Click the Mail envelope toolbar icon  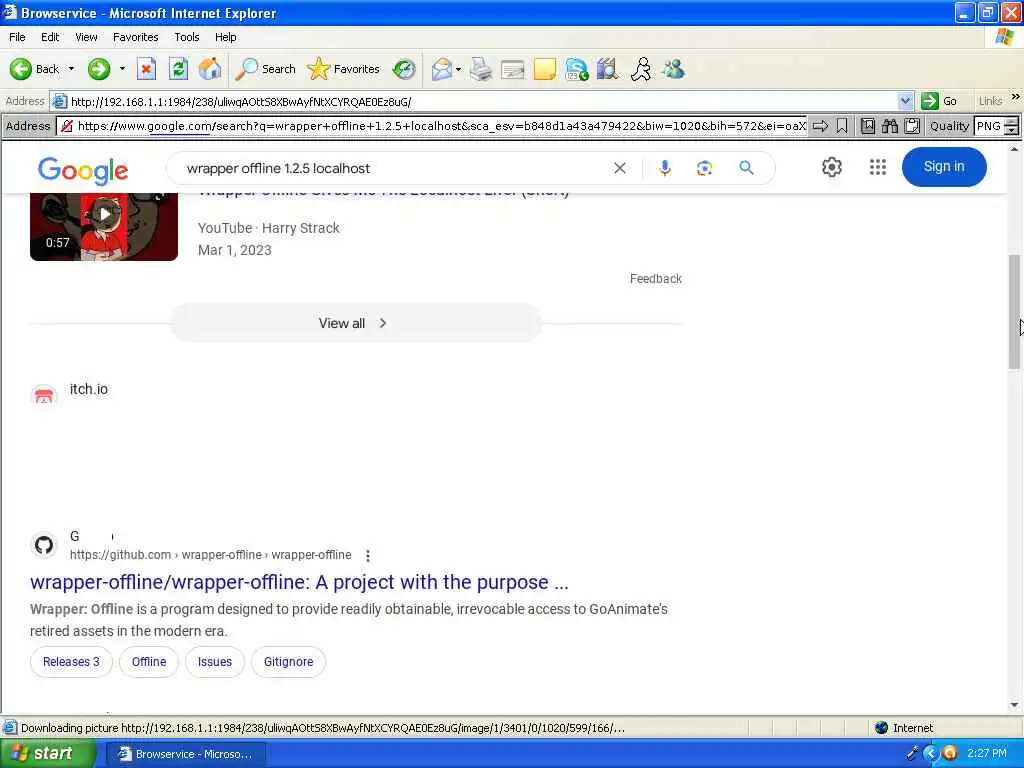pos(442,69)
